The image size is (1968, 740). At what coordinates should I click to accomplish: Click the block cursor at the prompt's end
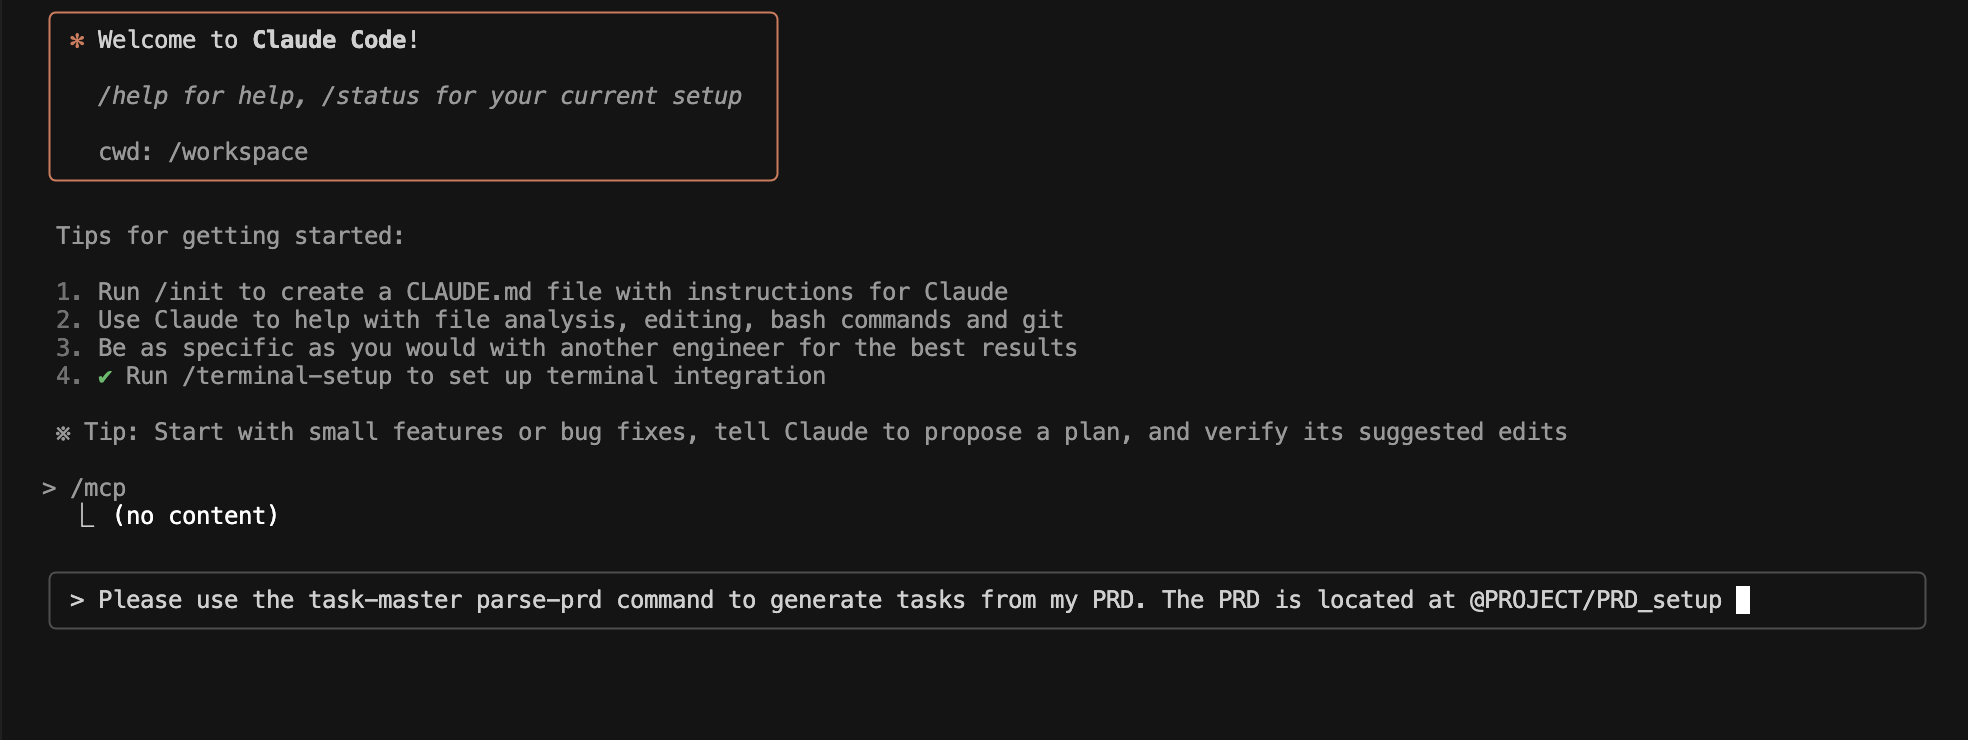coord(1743,600)
